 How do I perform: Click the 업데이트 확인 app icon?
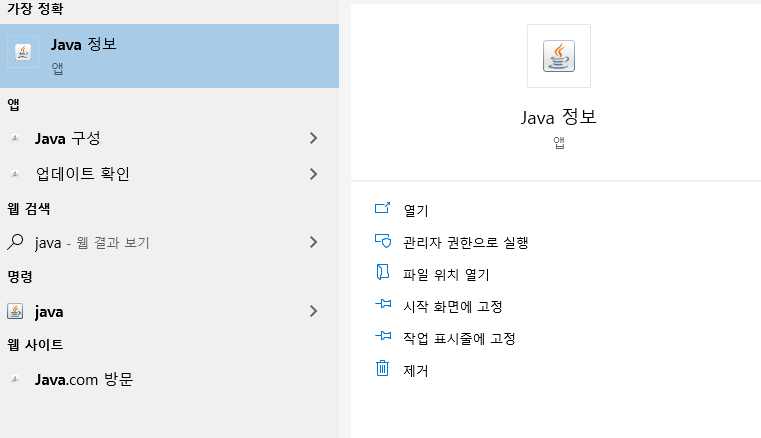[x=15, y=174]
